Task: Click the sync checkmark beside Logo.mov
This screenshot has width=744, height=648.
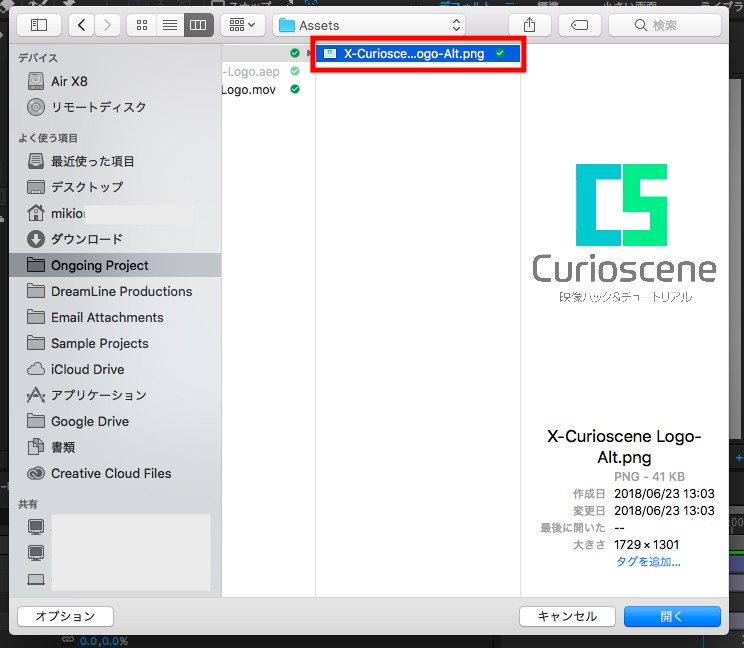Action: (x=295, y=89)
